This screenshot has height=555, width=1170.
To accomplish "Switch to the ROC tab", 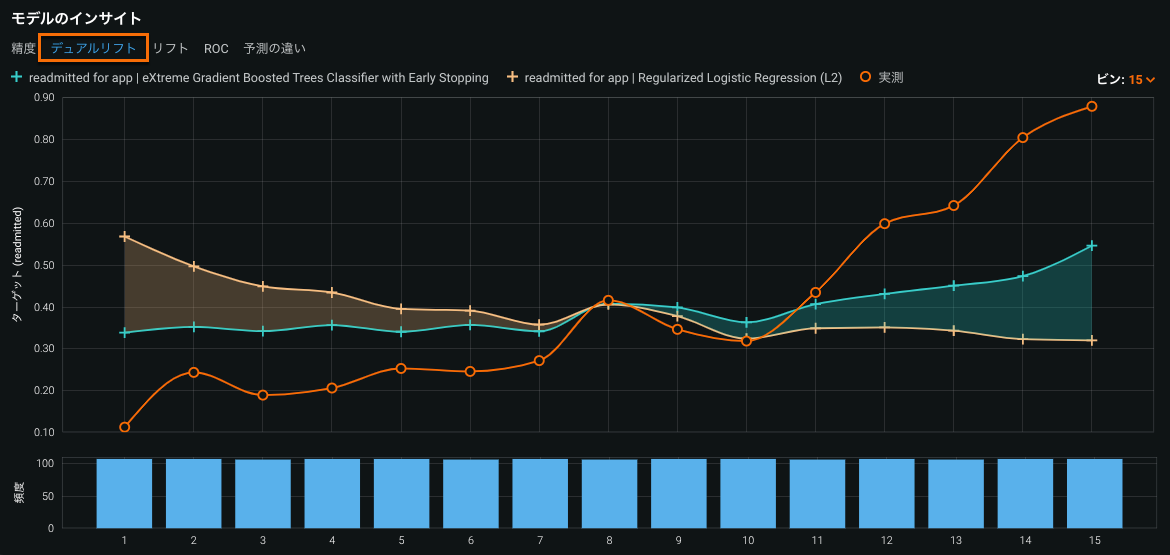I will point(216,48).
